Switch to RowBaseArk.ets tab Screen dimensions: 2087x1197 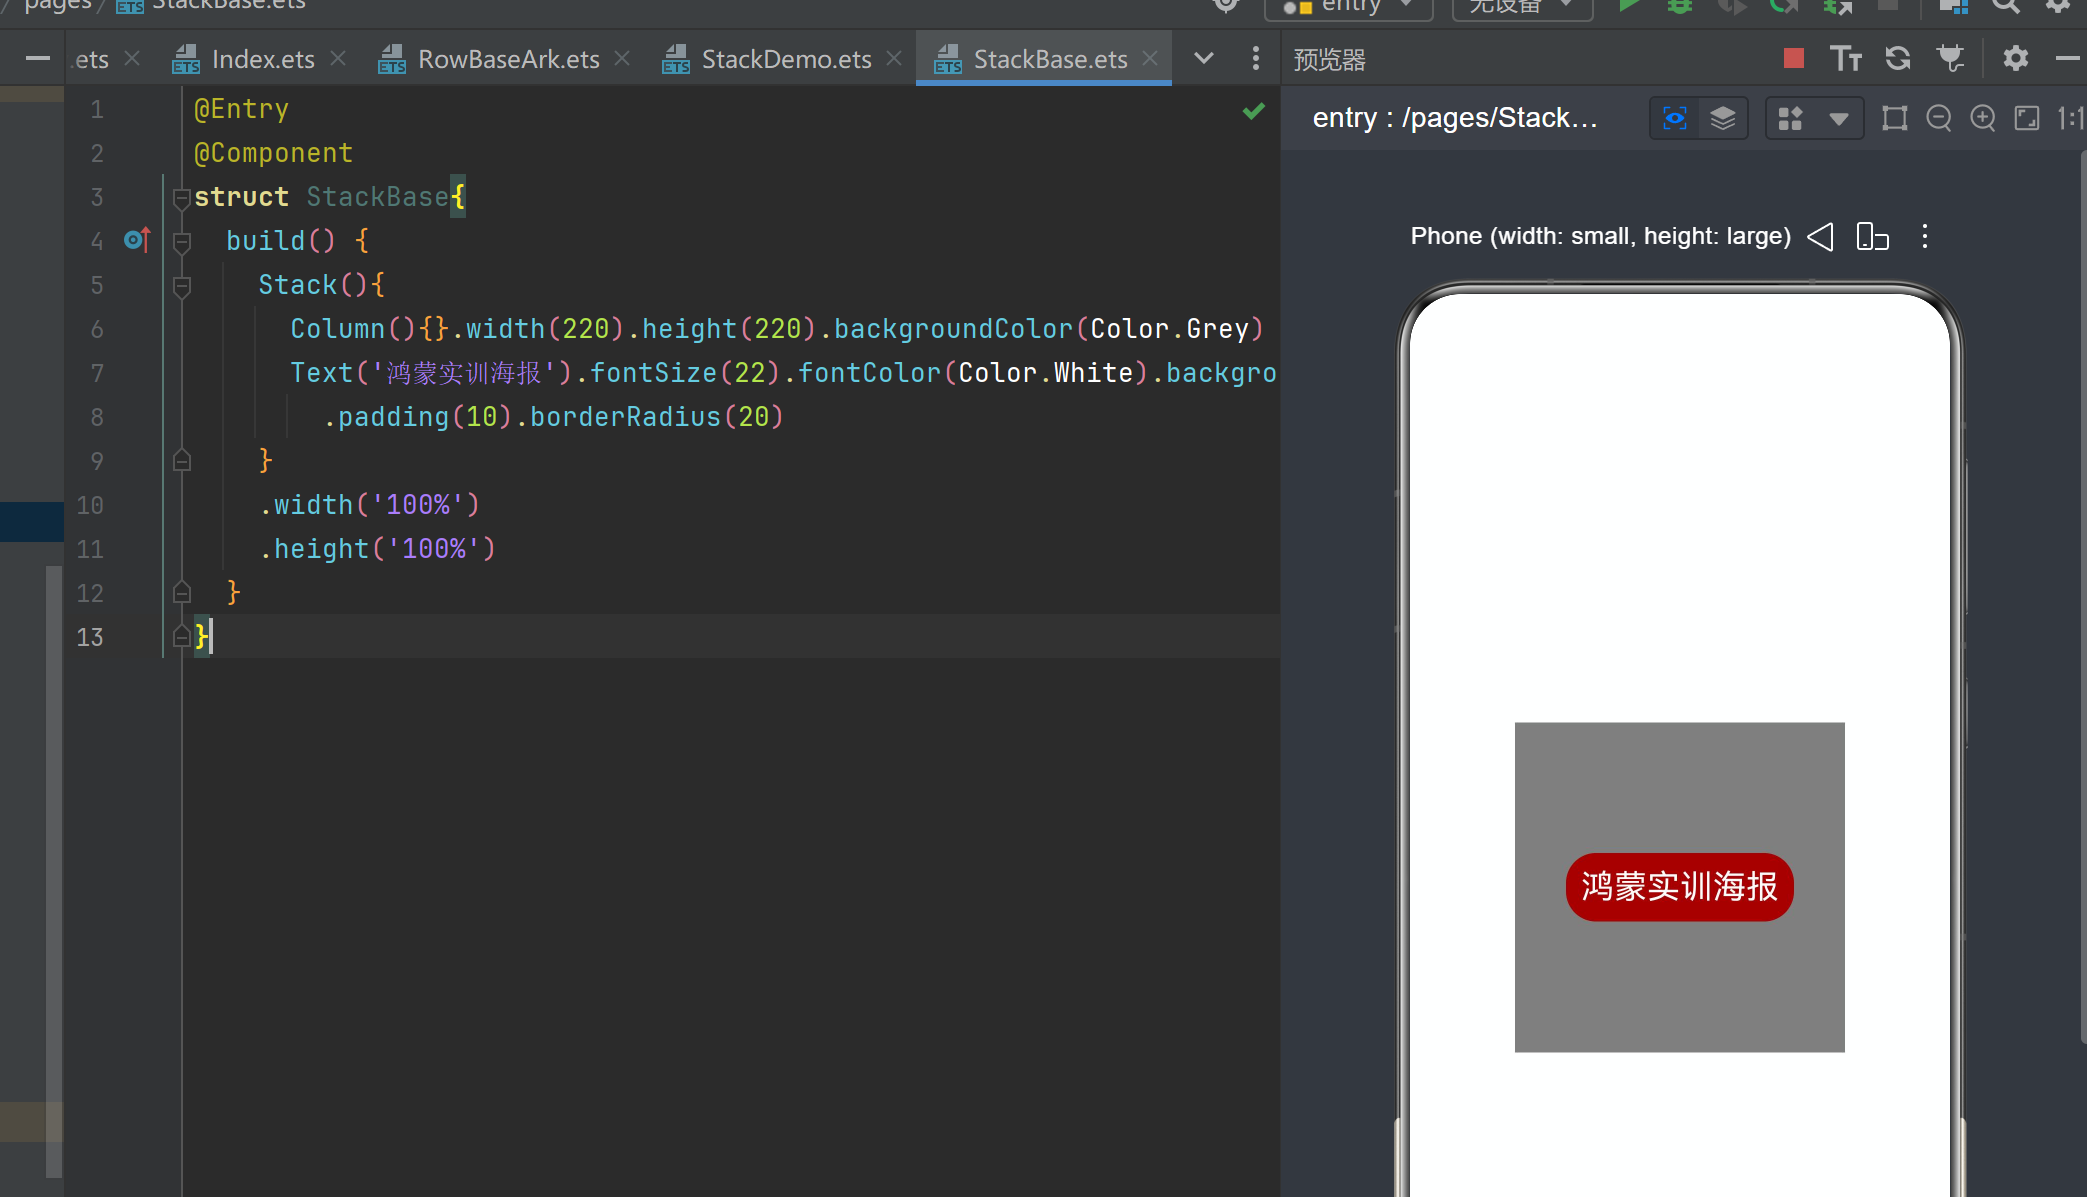[508, 59]
